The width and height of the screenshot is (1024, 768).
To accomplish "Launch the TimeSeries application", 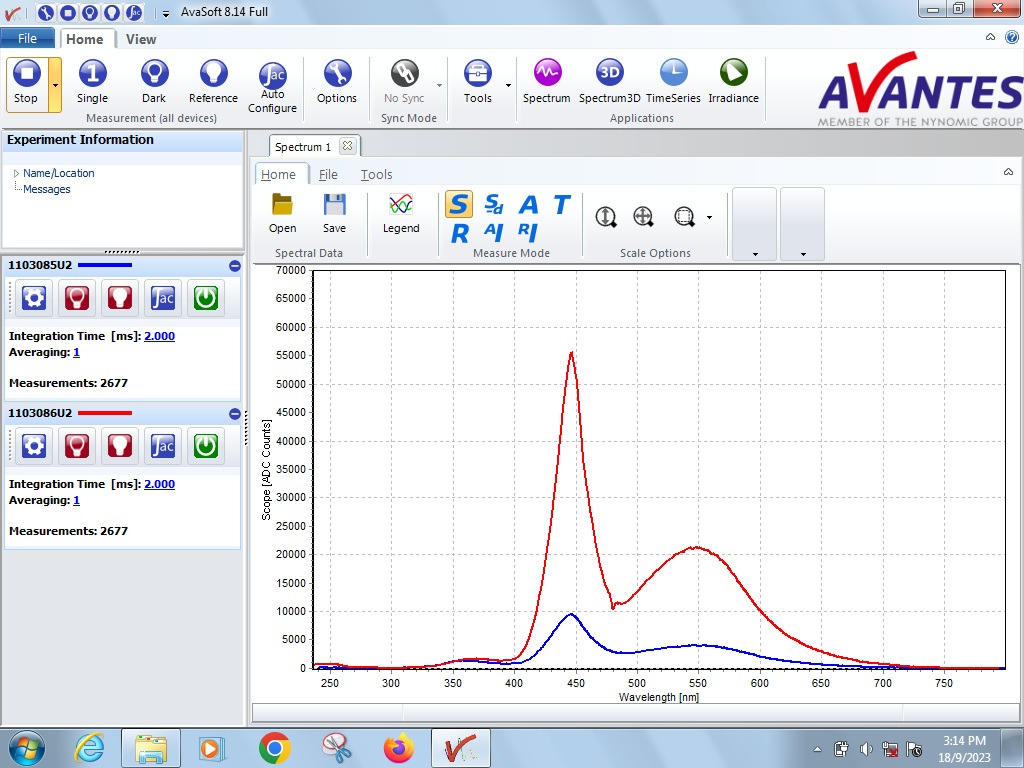I will [x=673, y=73].
